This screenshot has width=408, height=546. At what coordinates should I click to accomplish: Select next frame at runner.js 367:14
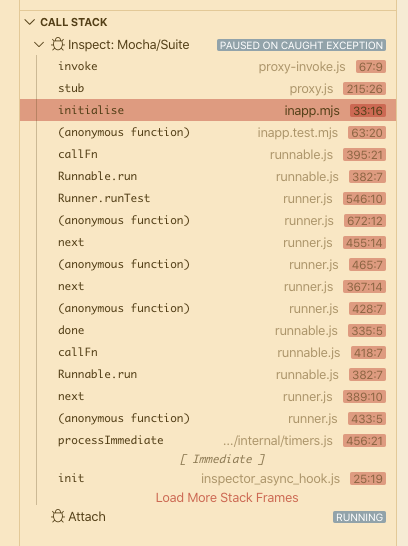pyautogui.click(x=208, y=287)
